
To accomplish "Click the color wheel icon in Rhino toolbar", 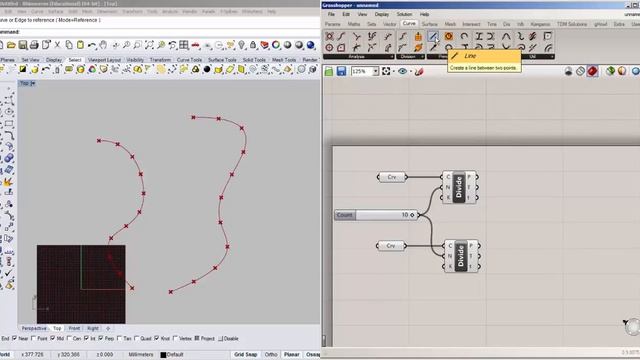I will pyautogui.click(x=276, y=45).
